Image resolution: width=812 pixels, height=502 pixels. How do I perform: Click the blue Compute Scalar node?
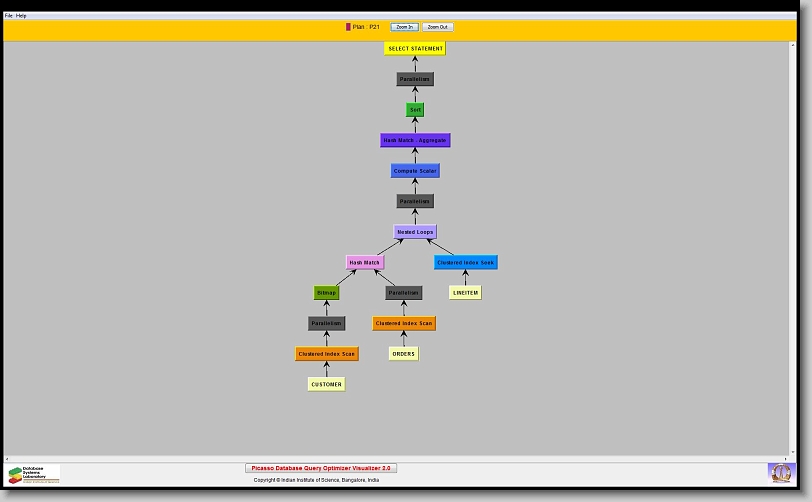click(415, 171)
